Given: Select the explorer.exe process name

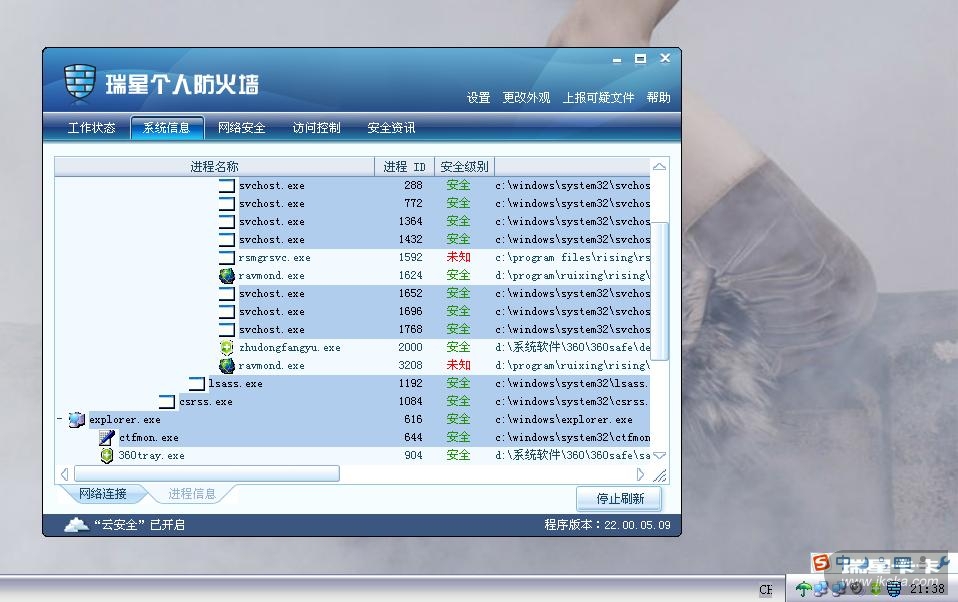Looking at the screenshot, I should [125, 419].
